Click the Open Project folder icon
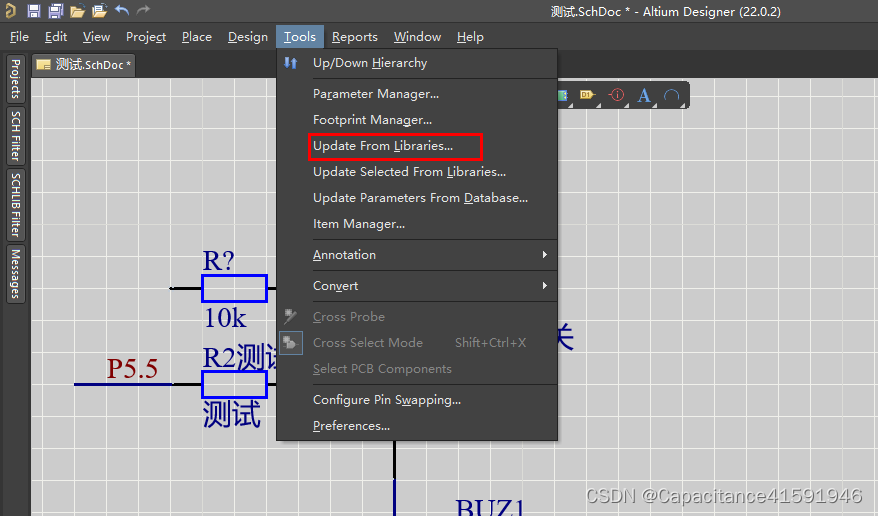This screenshot has width=878, height=516. coord(100,11)
